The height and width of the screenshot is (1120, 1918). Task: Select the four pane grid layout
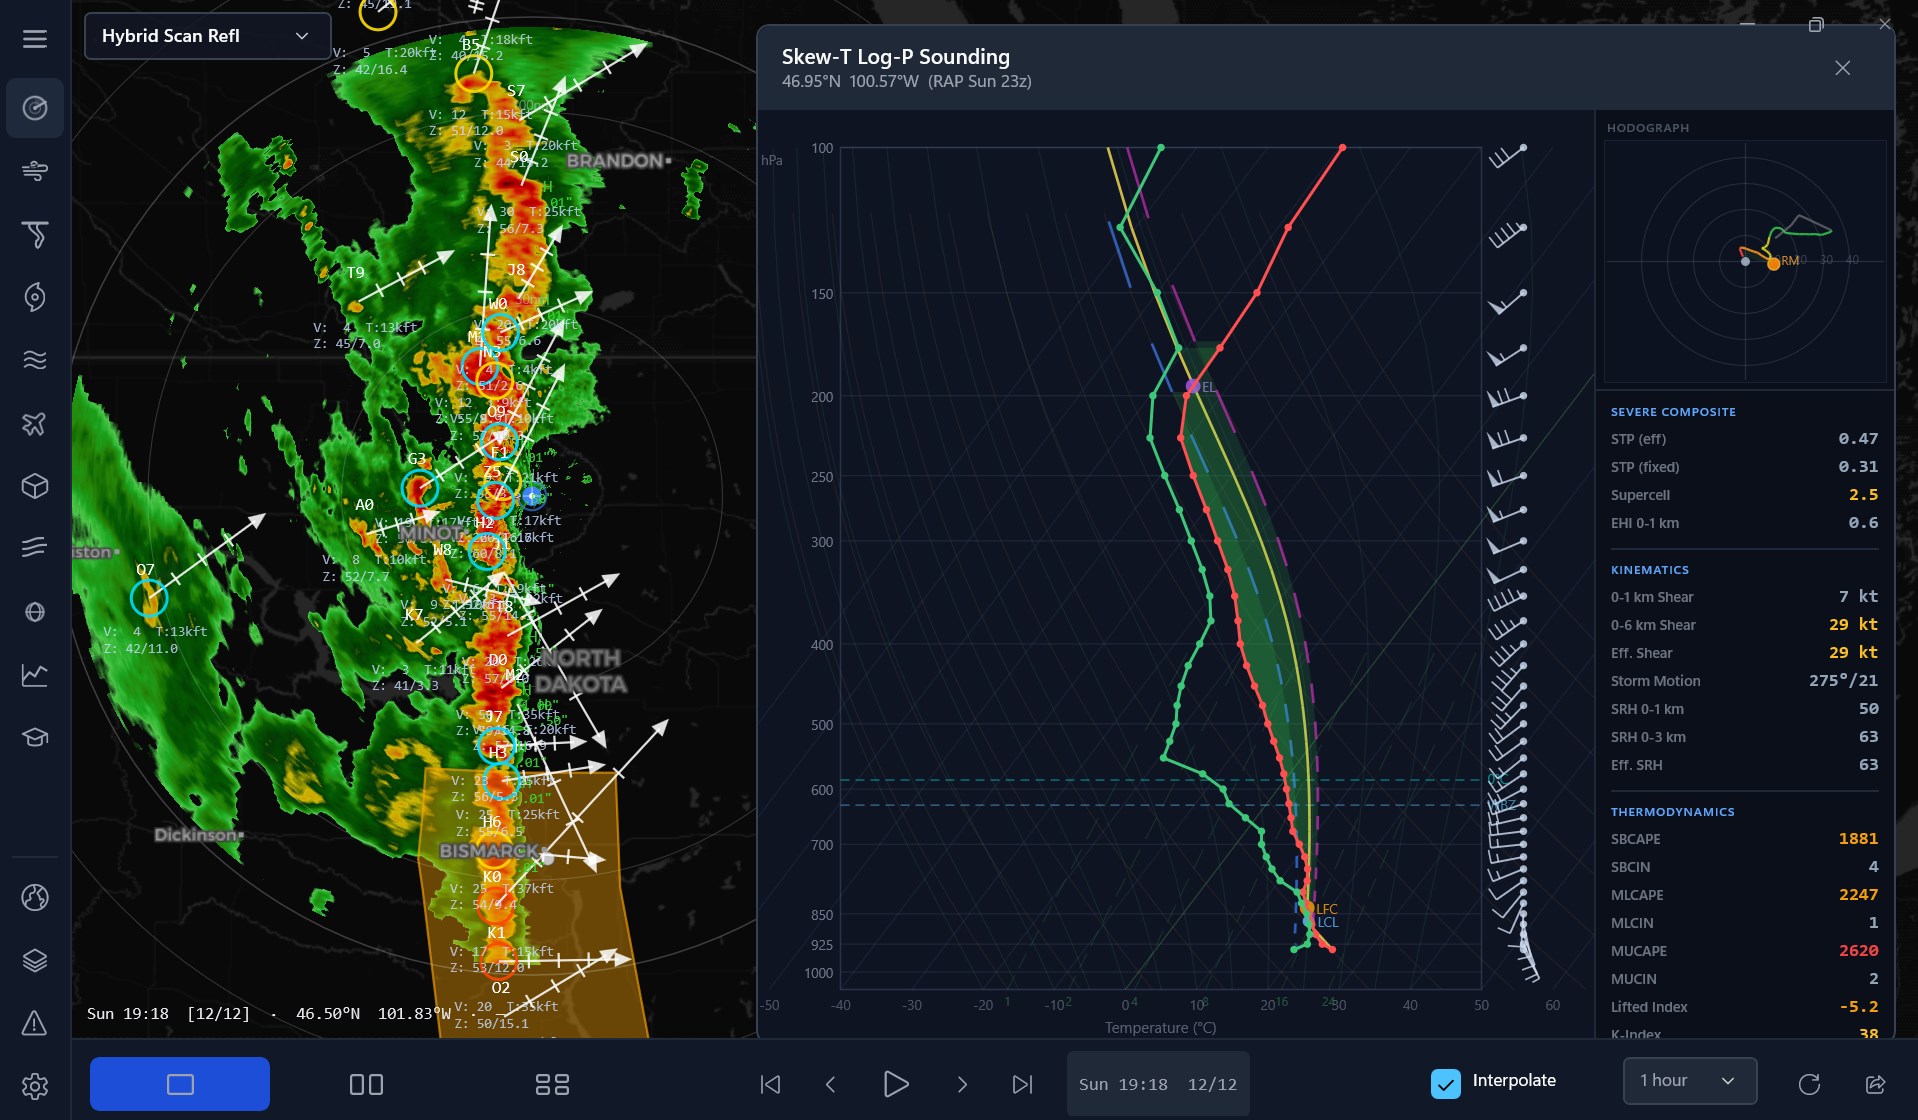(552, 1084)
